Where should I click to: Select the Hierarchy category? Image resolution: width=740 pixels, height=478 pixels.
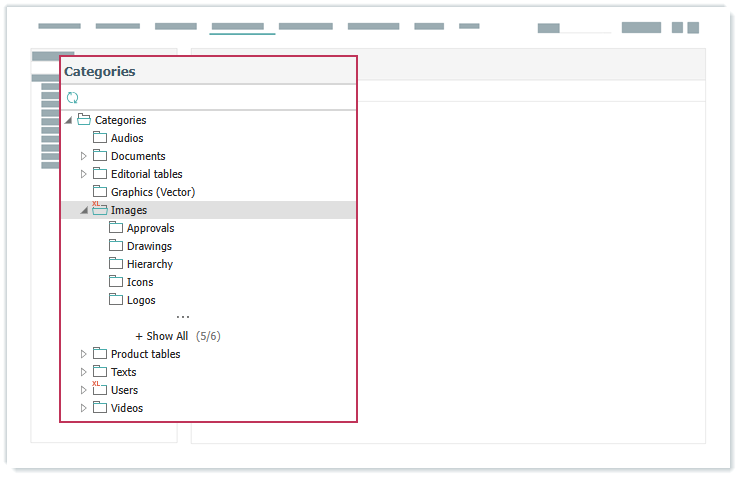[149, 264]
